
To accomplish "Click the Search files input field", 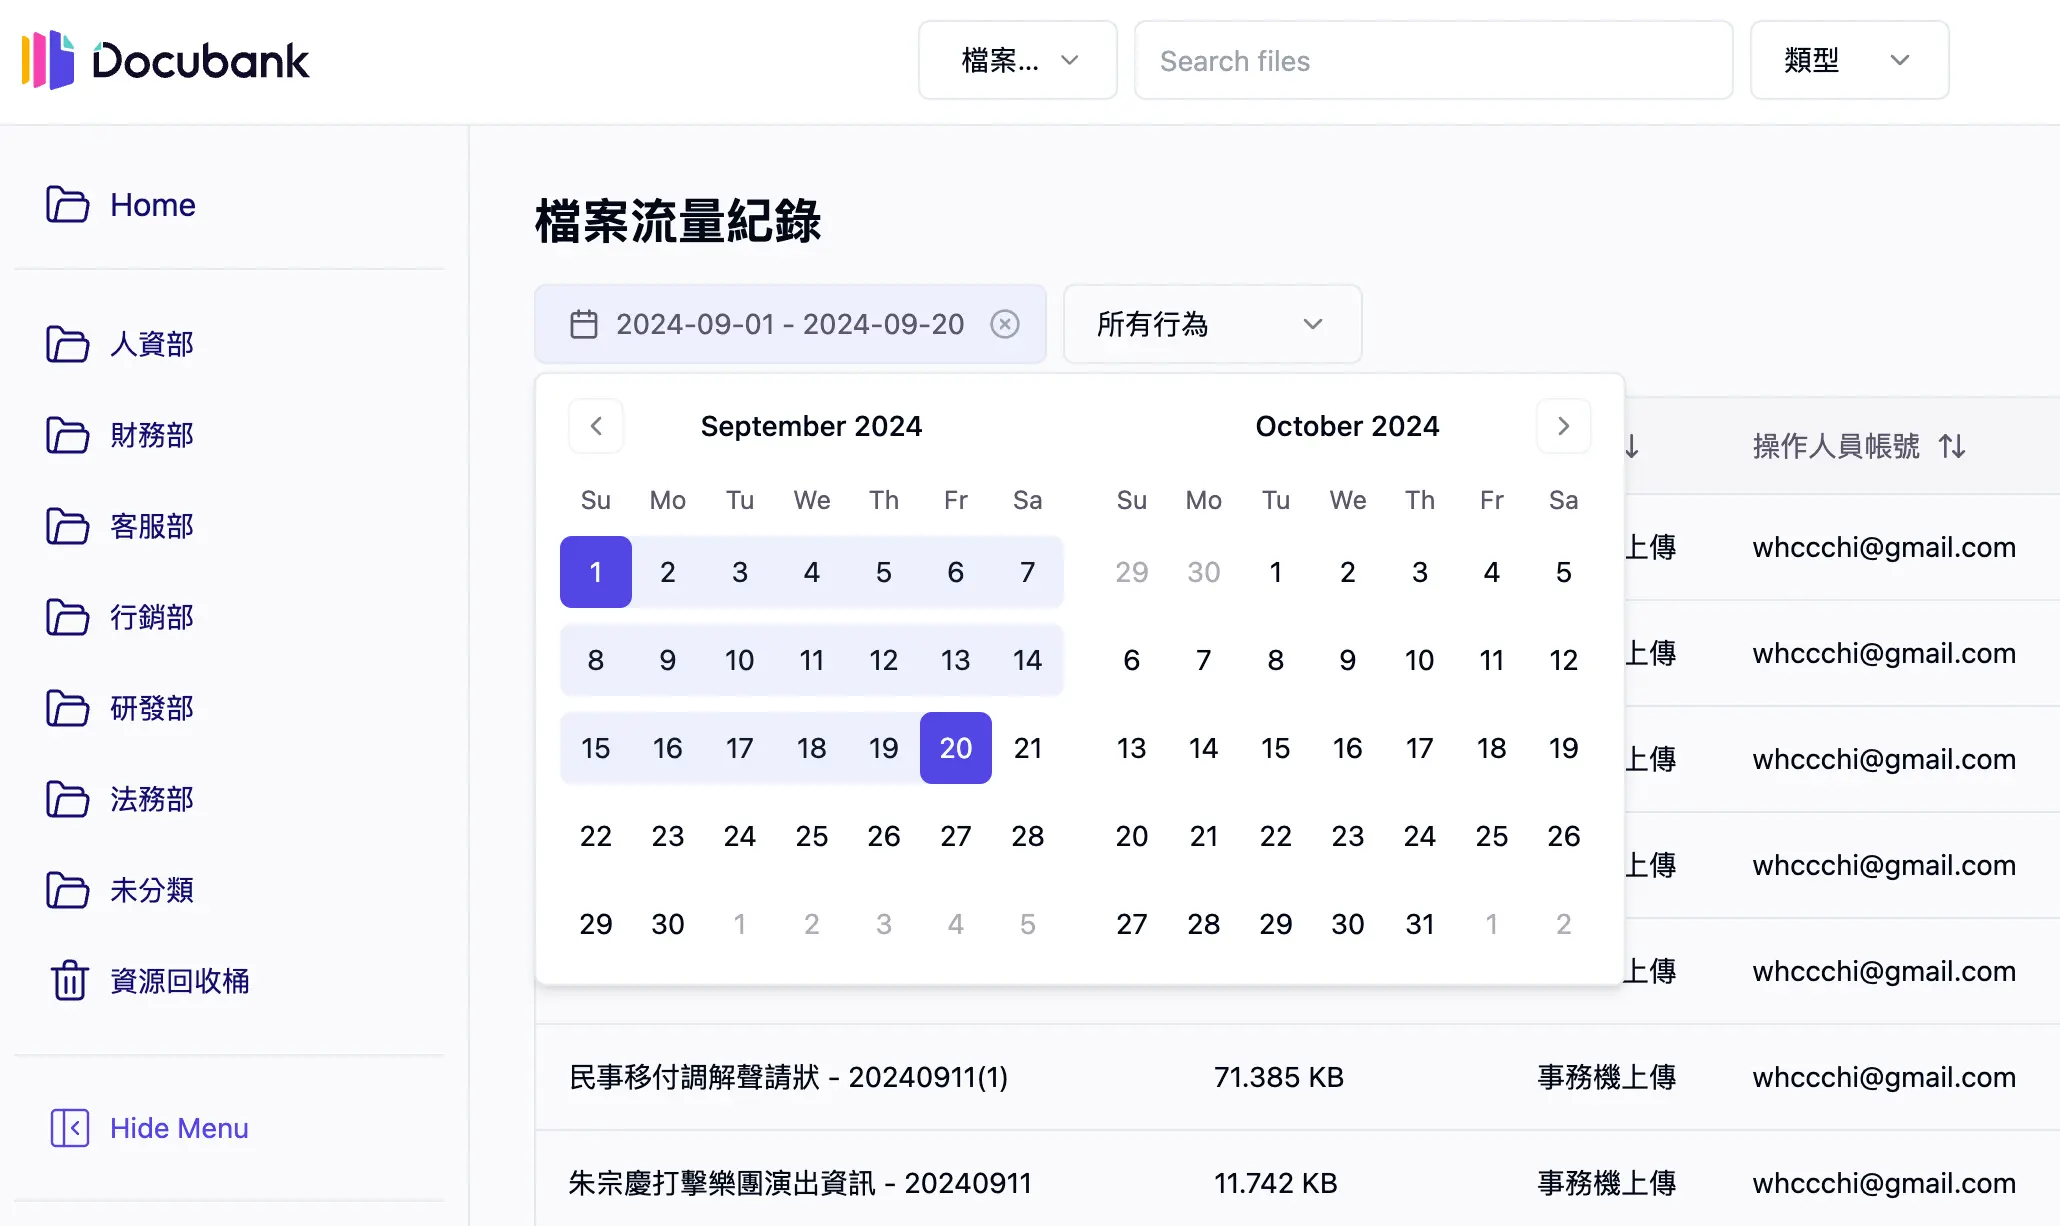I will (1434, 60).
